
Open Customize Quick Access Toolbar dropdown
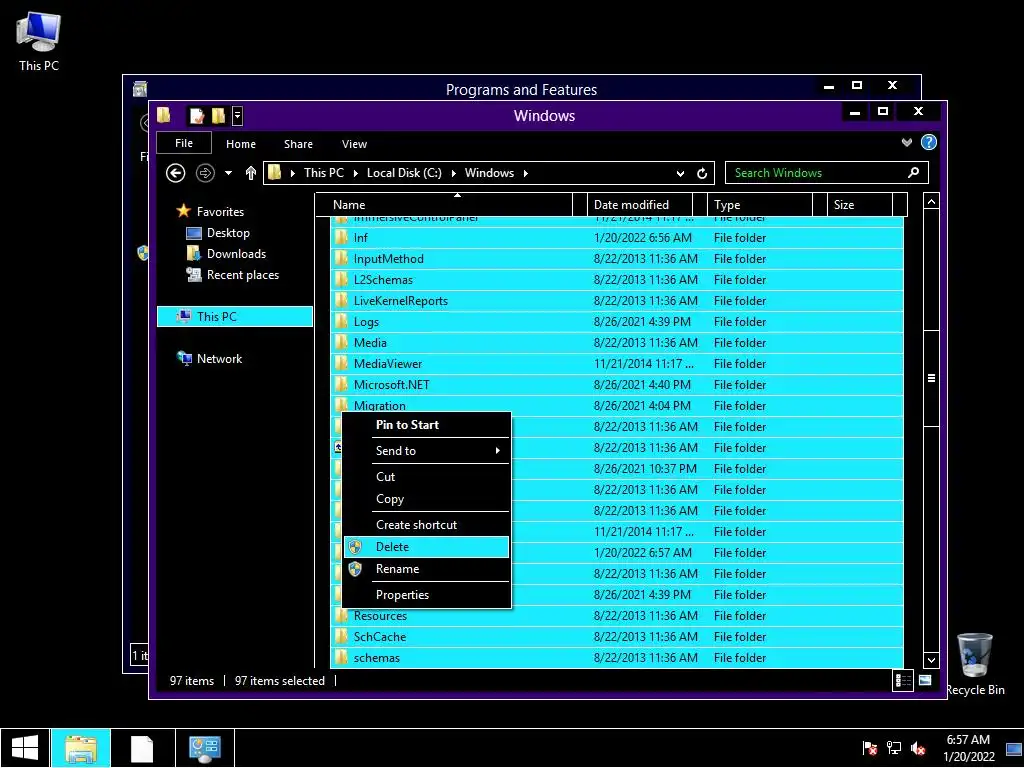[x=237, y=116]
